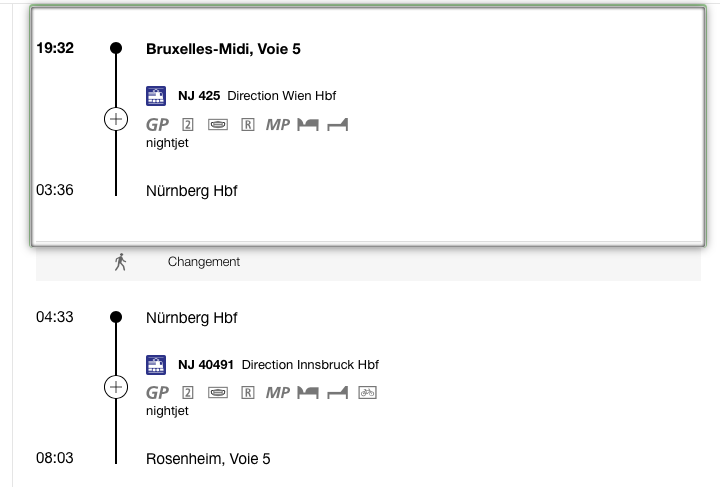Click the sleeper bed icon under NJ 40491
Screen dimensions: 720x487
(308, 392)
